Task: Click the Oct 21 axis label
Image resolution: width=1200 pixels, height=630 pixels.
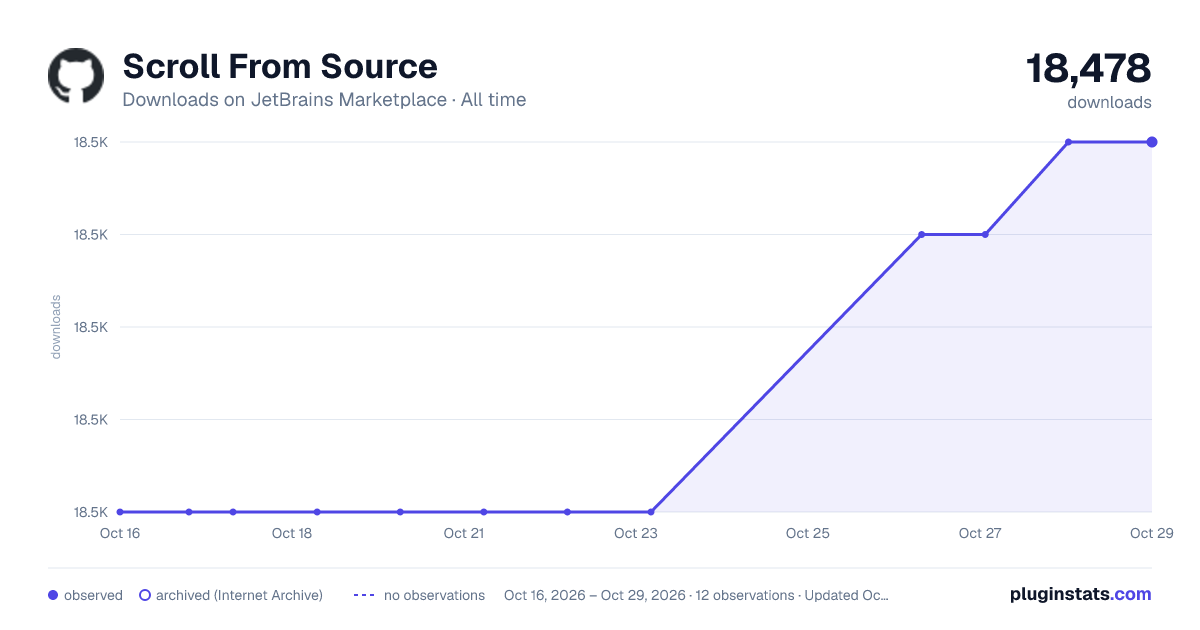Action: (x=464, y=533)
